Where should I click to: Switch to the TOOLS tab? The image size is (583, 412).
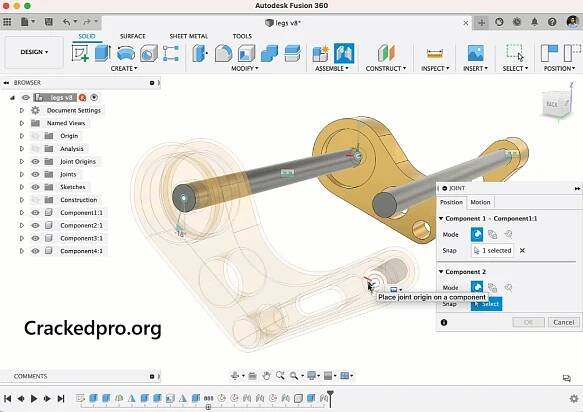point(242,36)
